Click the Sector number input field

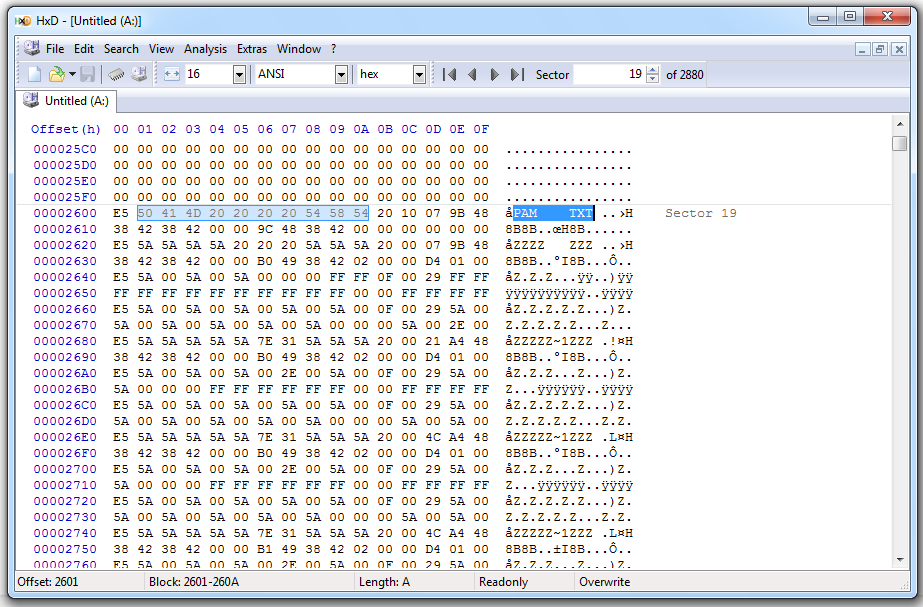tap(609, 74)
